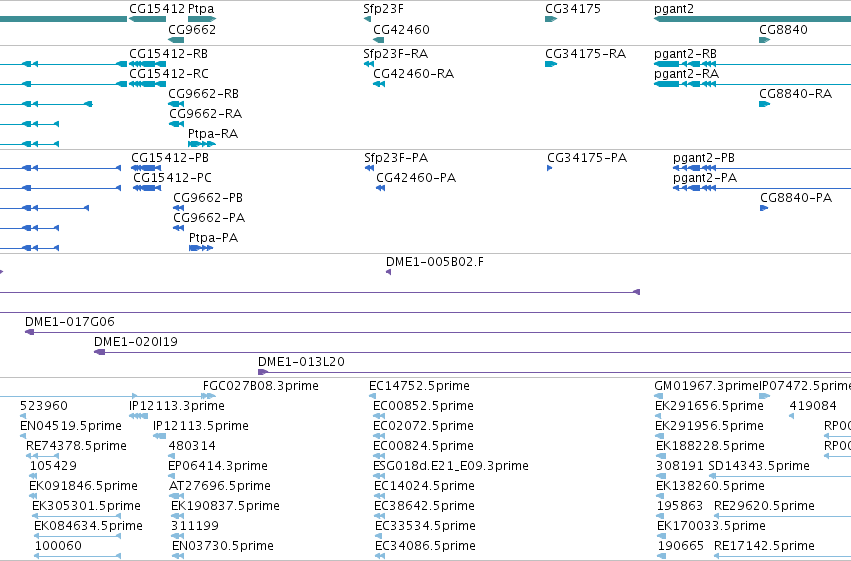Select protein CG15412-PC
The width and height of the screenshot is (851, 561).
pyautogui.click(x=173, y=178)
